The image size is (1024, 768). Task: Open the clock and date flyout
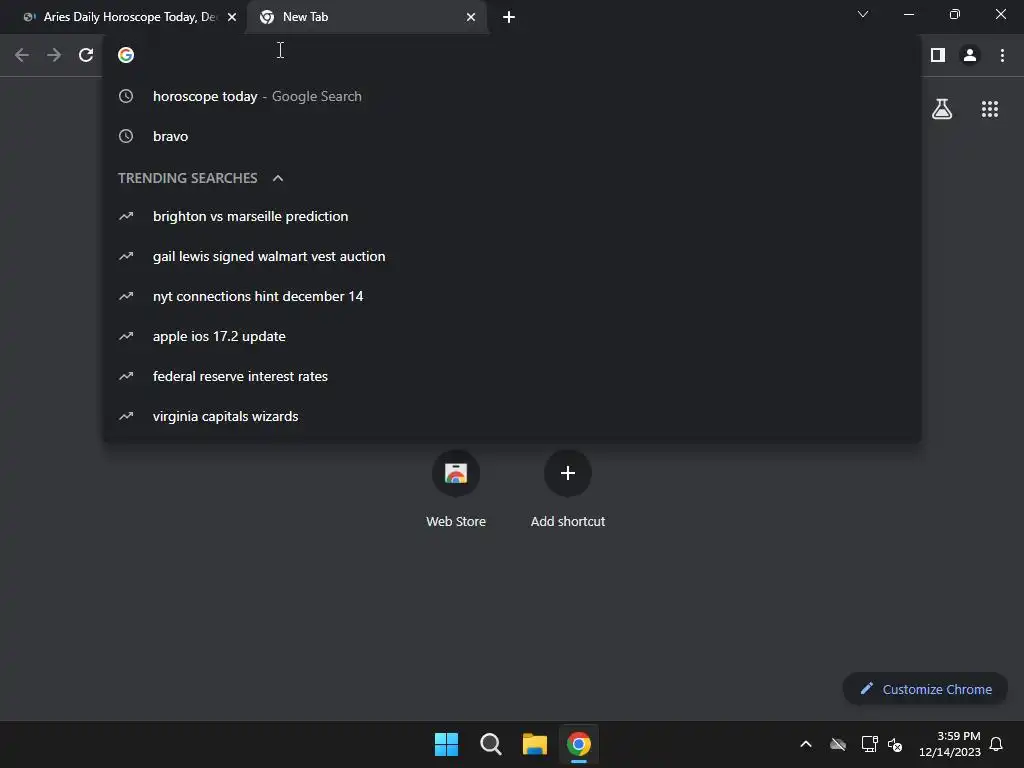tap(950, 744)
